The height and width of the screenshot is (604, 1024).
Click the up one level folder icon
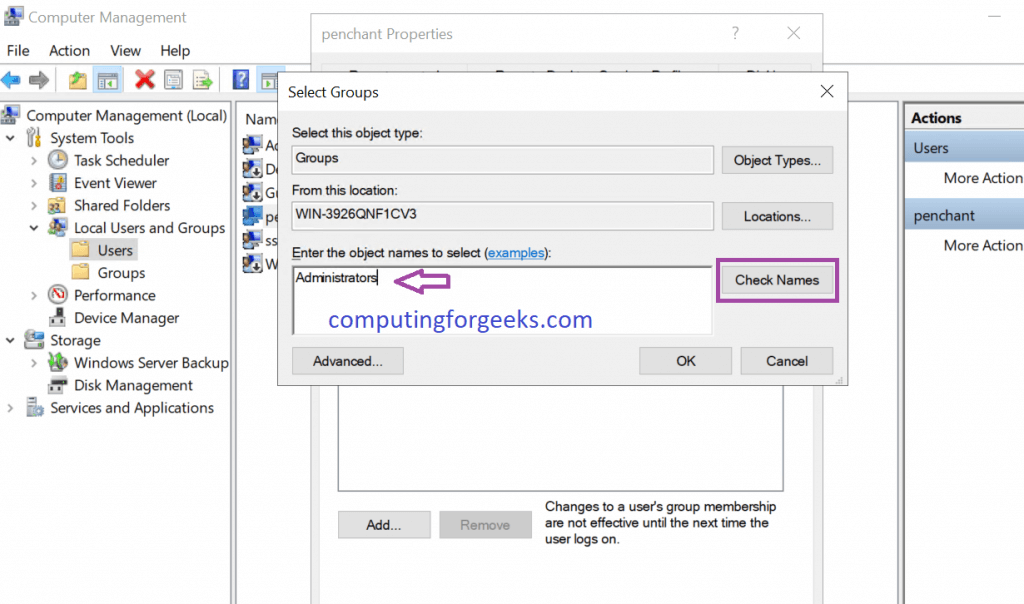click(x=77, y=80)
